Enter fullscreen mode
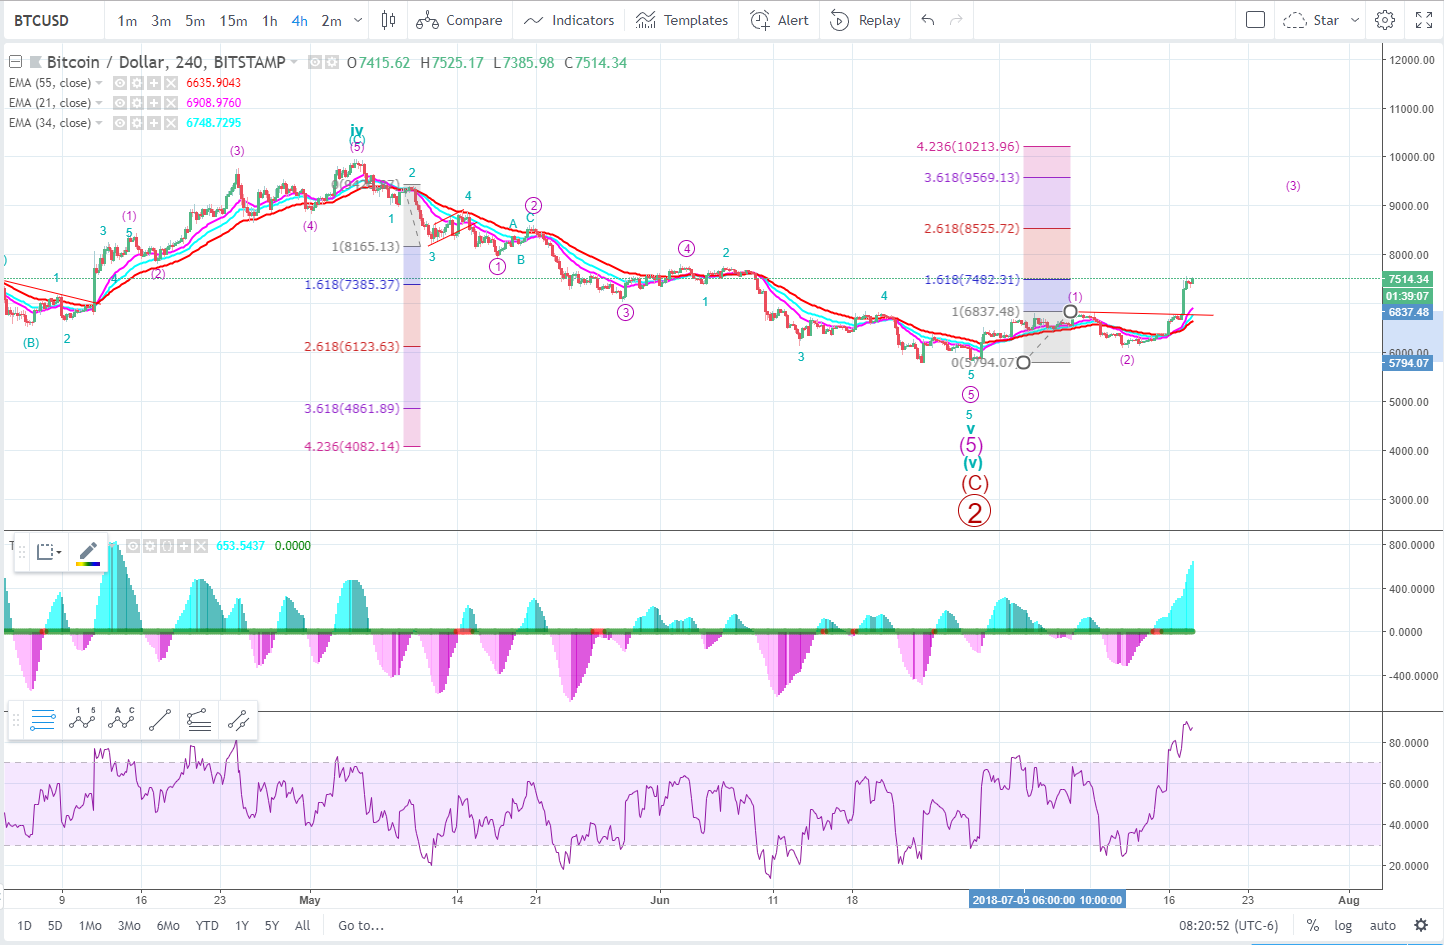Image resolution: width=1444 pixels, height=945 pixels. [1424, 20]
